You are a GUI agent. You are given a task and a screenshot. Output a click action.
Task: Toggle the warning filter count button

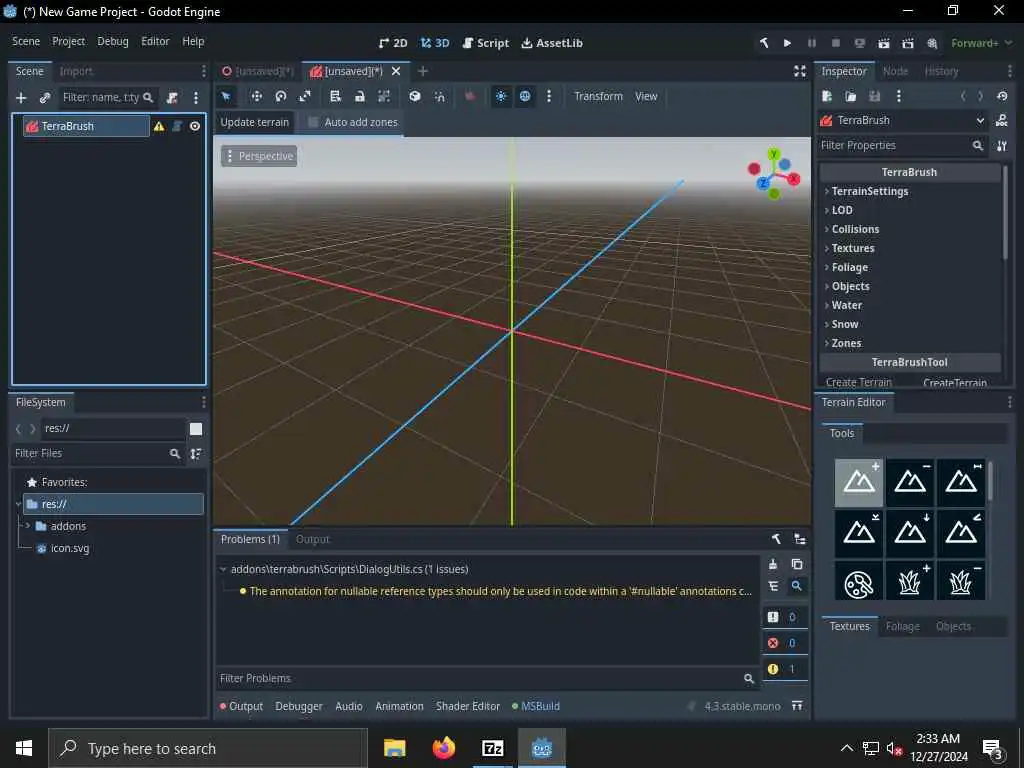click(784, 669)
